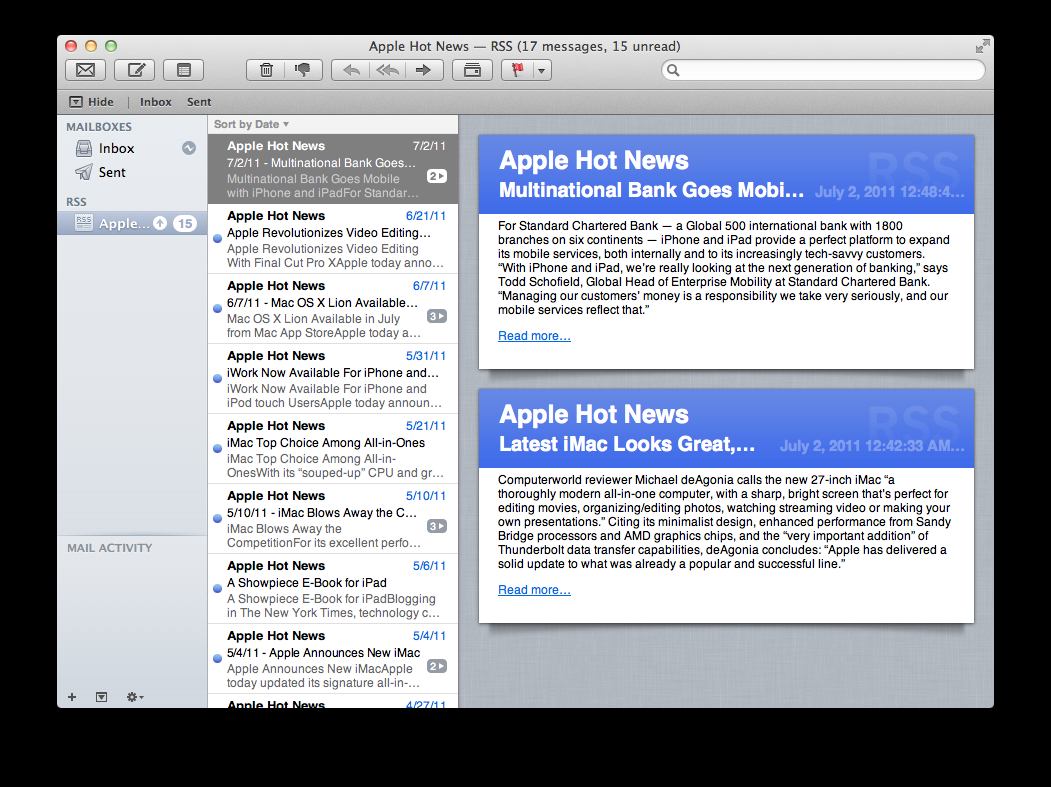Viewport: 1051px width, 787px height.
Task: Delete message with the trash icon
Action: coord(266,70)
